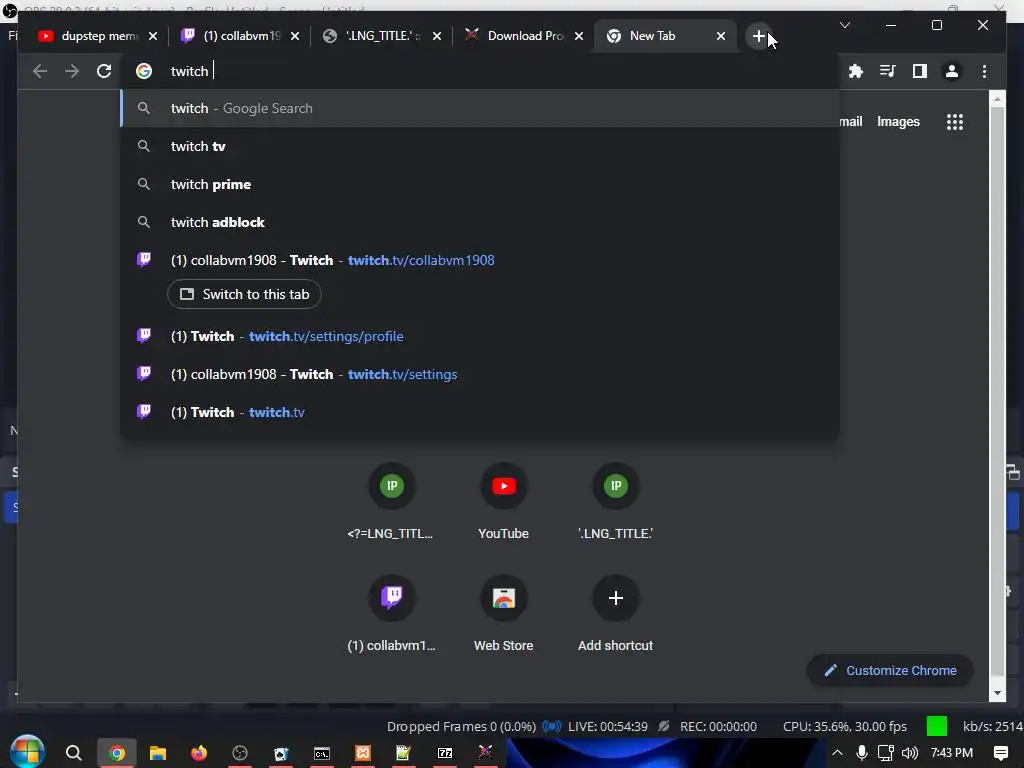Open the media controls icon in the toolbar

coord(888,71)
